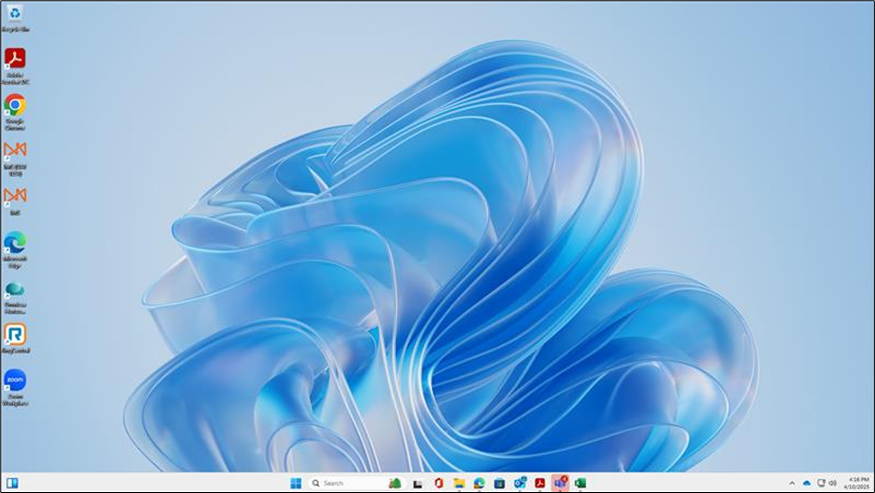Select the Zoom Workplace desktop shortcut
The height and width of the screenshot is (493, 875).
coord(14,381)
